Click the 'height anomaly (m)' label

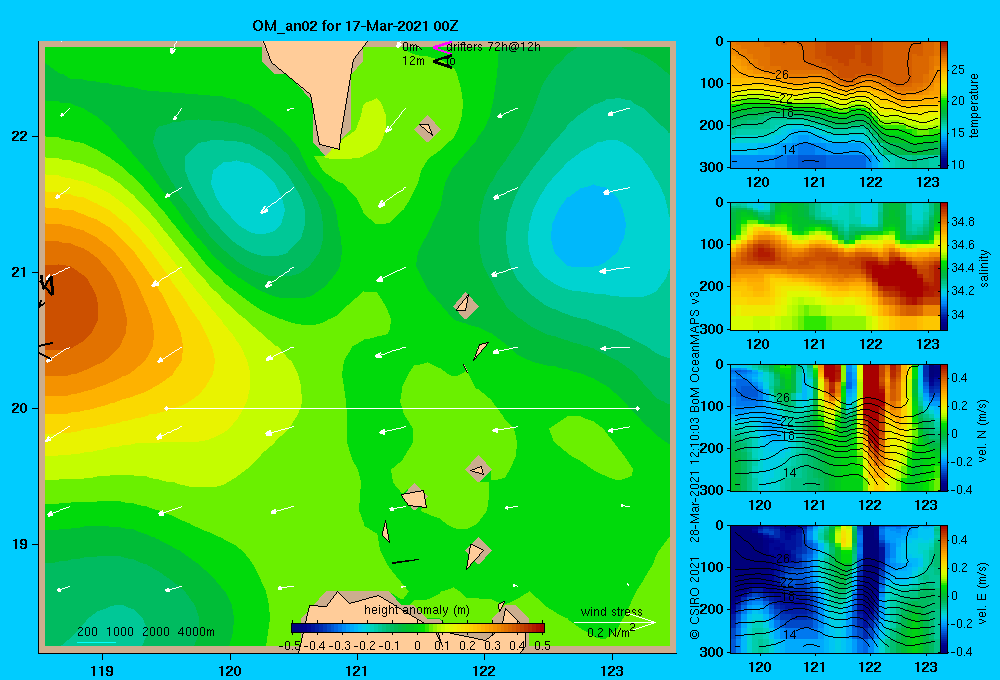(417, 610)
